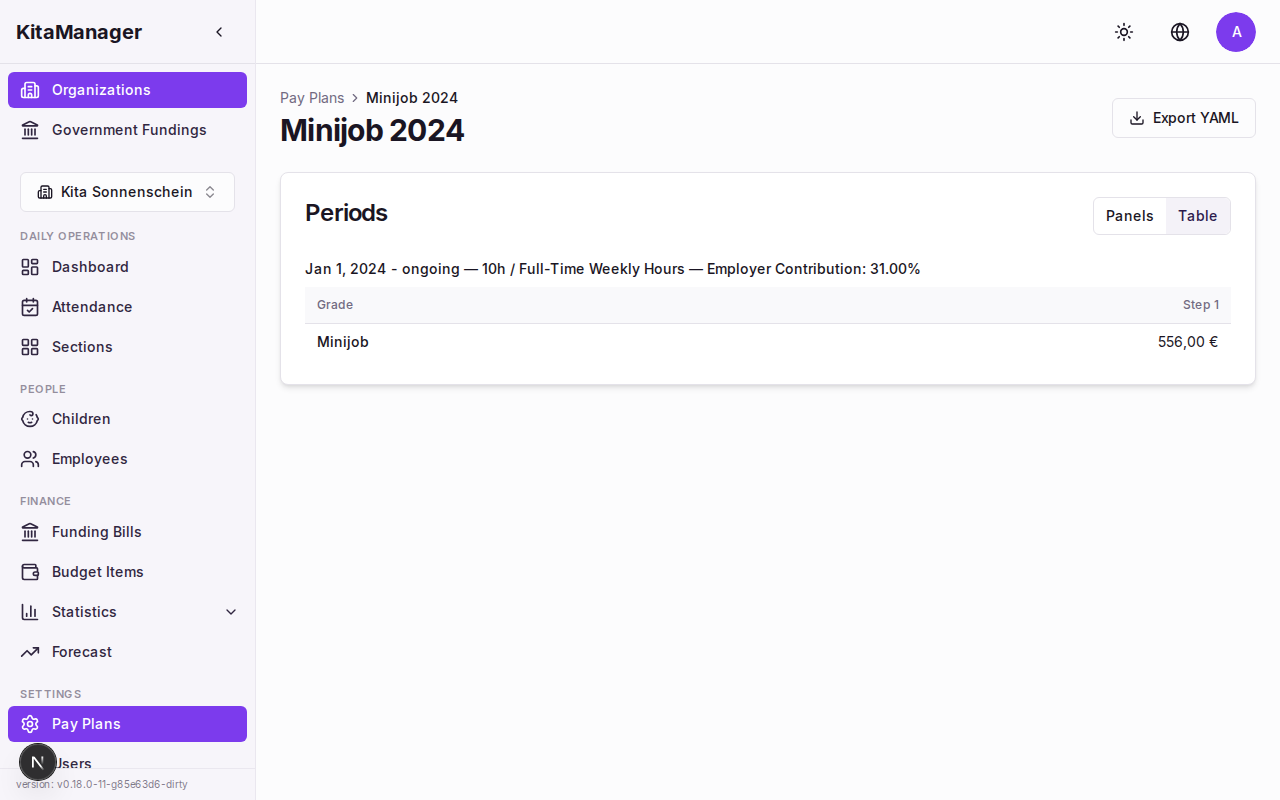This screenshot has height=800, width=1280.
Task: Switch periods view to Panels
Action: [x=1129, y=216]
